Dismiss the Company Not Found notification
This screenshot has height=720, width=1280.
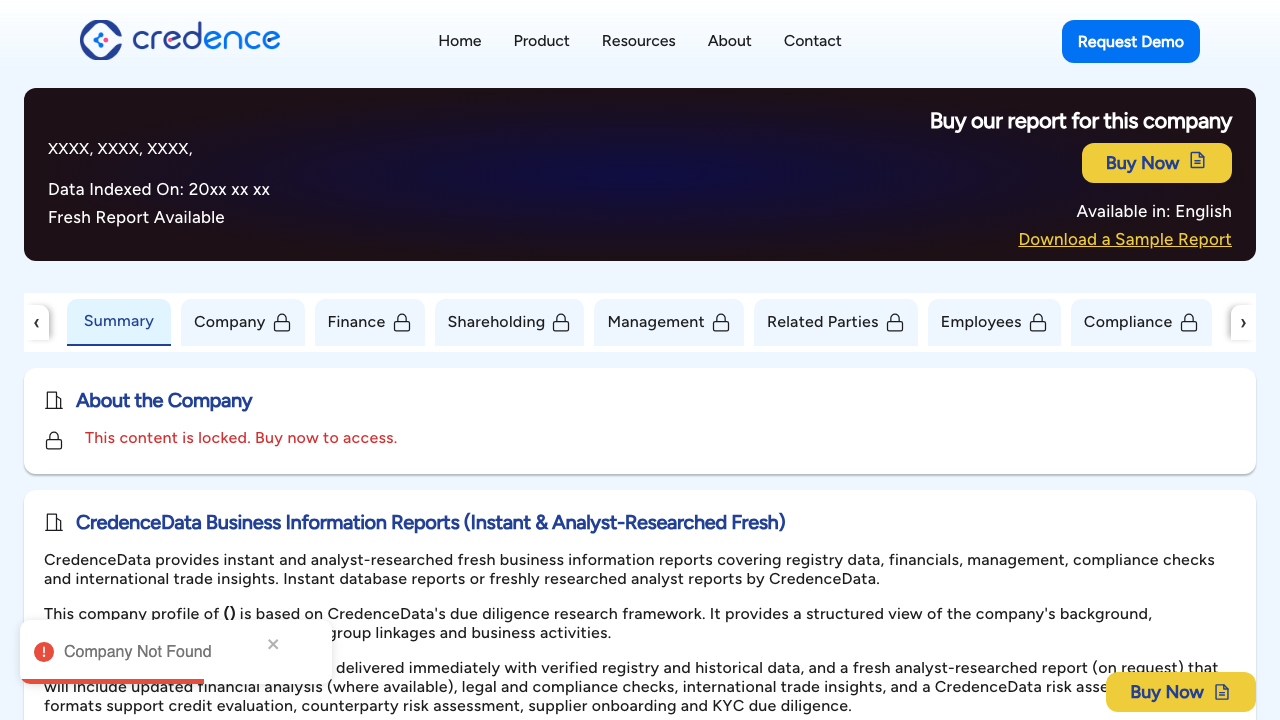[x=272, y=644]
